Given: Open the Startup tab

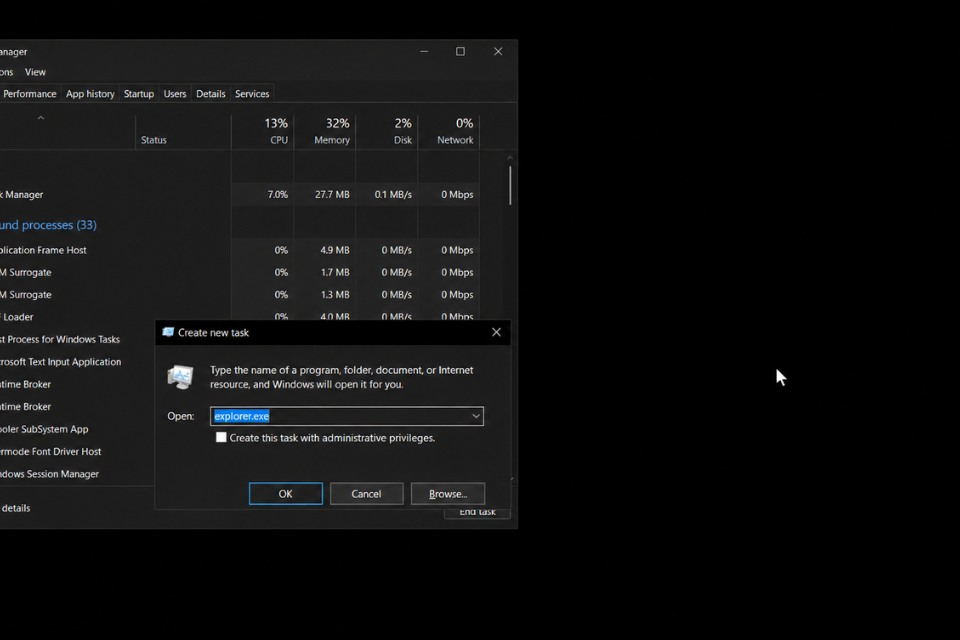Looking at the screenshot, I should tap(138, 93).
